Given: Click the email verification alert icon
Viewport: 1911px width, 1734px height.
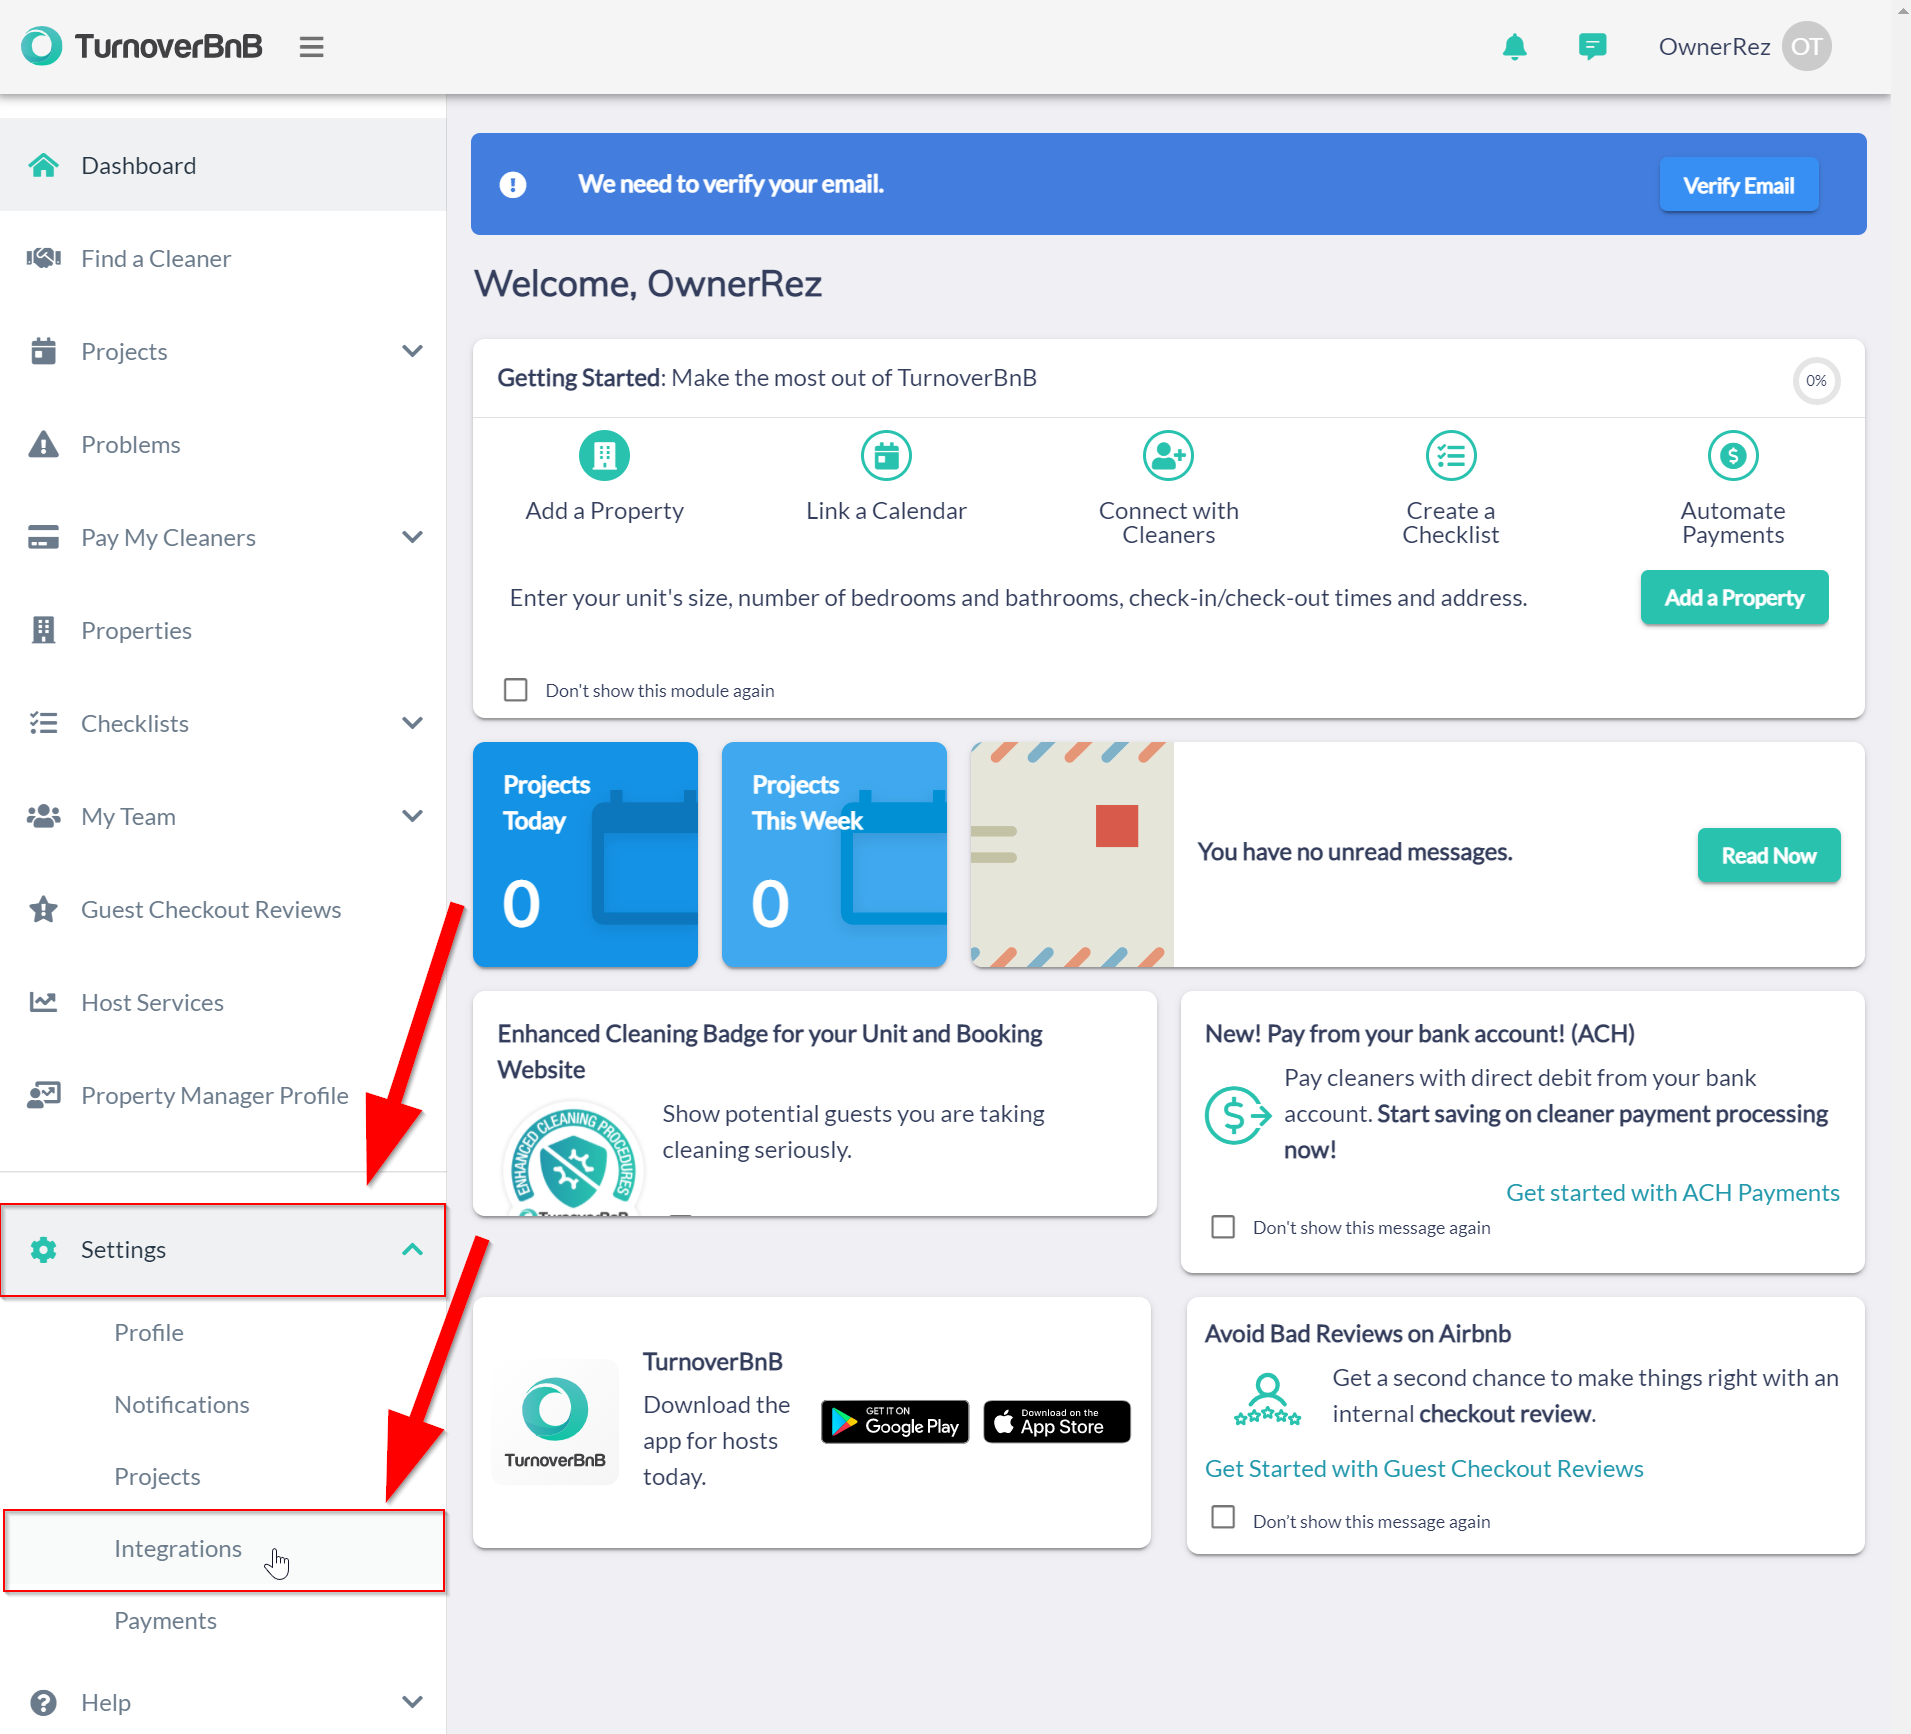Looking at the screenshot, I should click(x=513, y=185).
